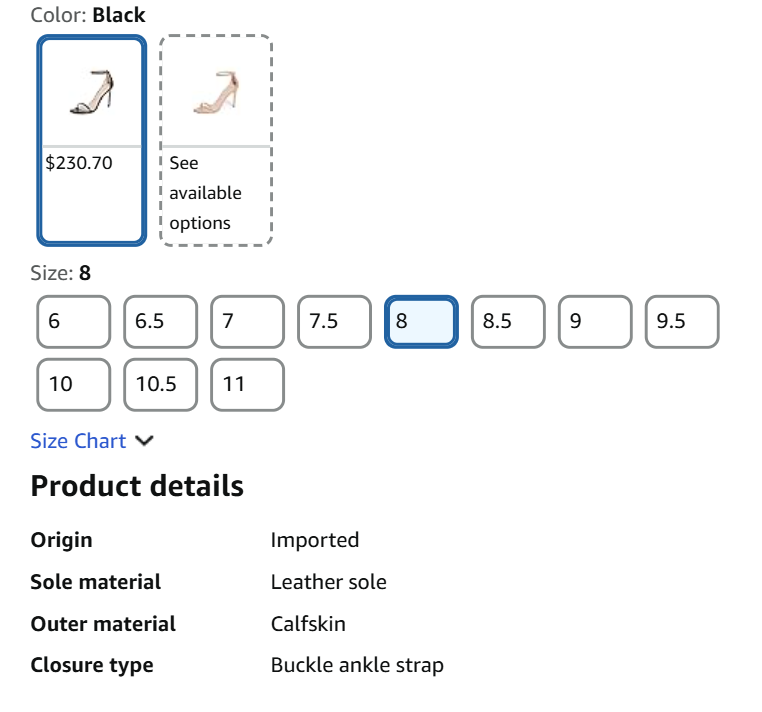
Task: Choose size 9
Action: tap(595, 322)
